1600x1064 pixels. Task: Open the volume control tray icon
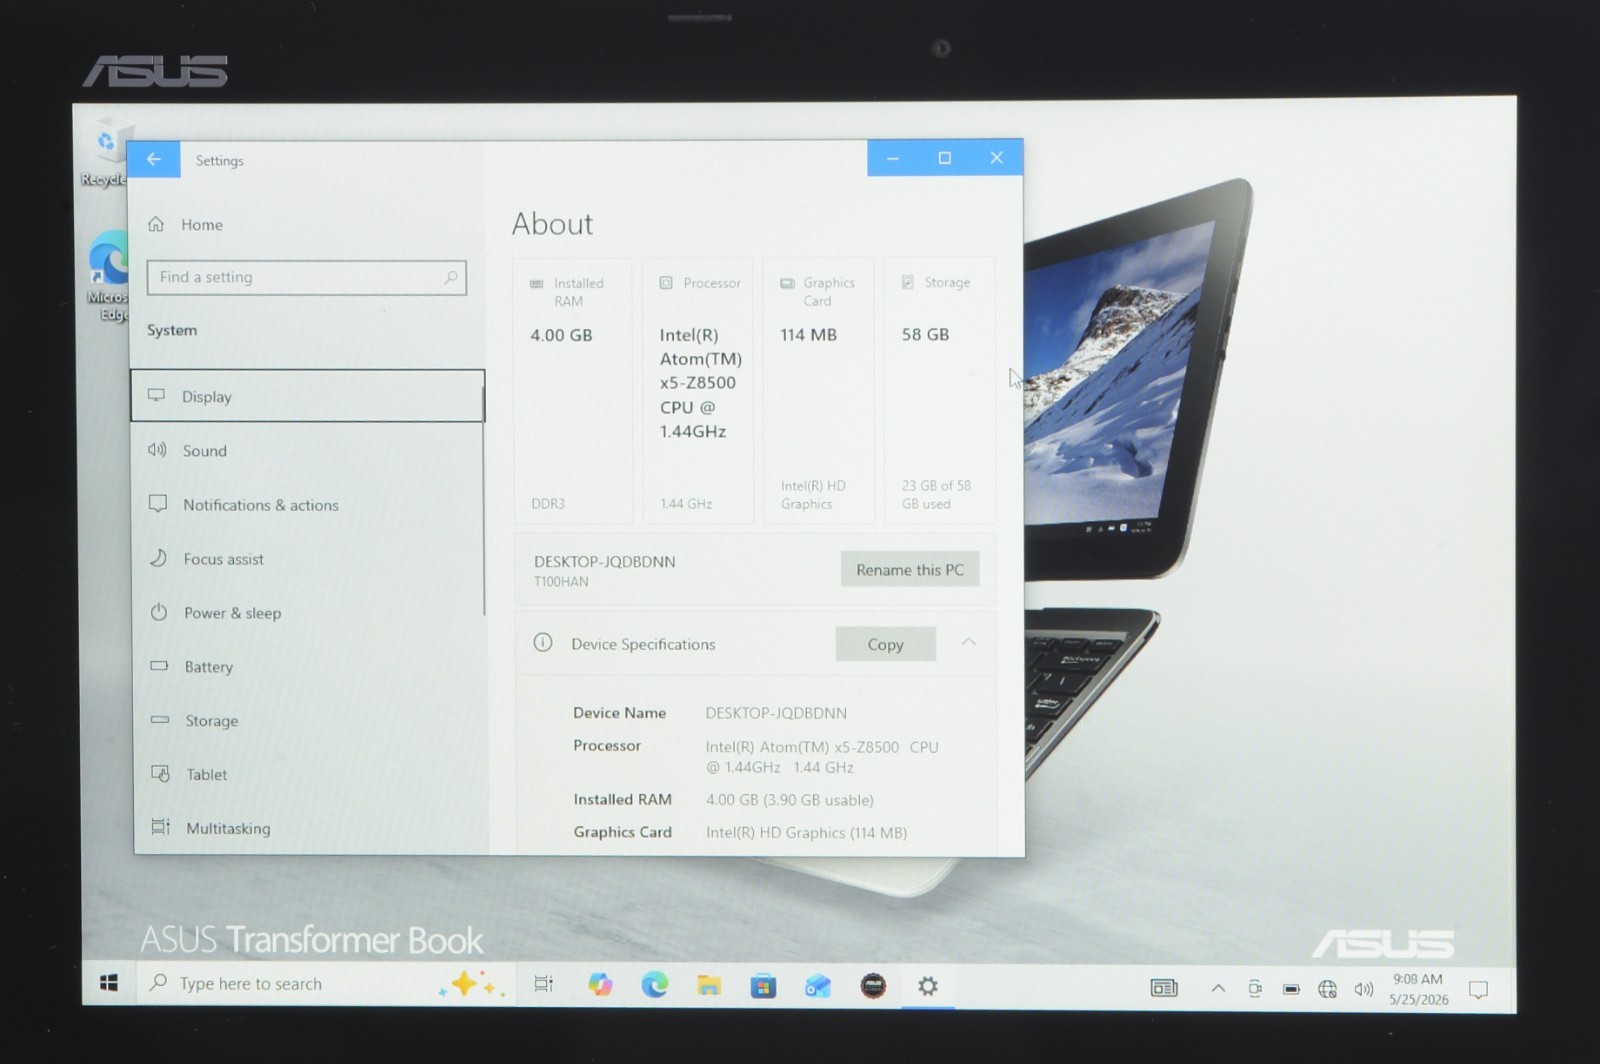(x=1363, y=989)
